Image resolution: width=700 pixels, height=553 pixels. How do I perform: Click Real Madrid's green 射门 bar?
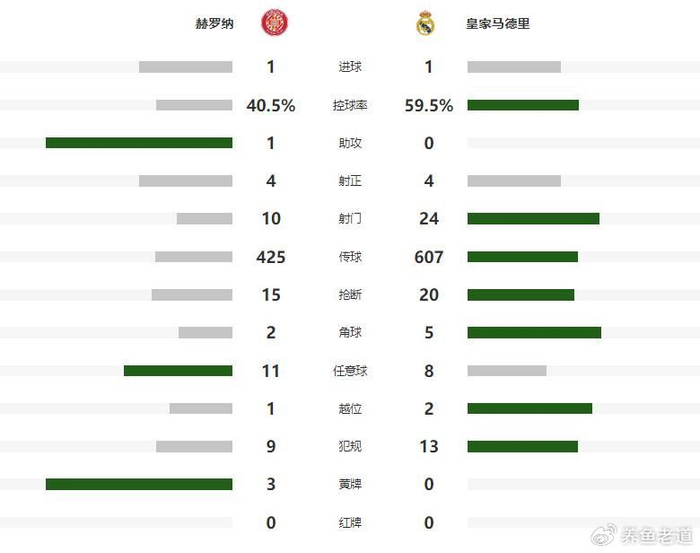click(533, 219)
